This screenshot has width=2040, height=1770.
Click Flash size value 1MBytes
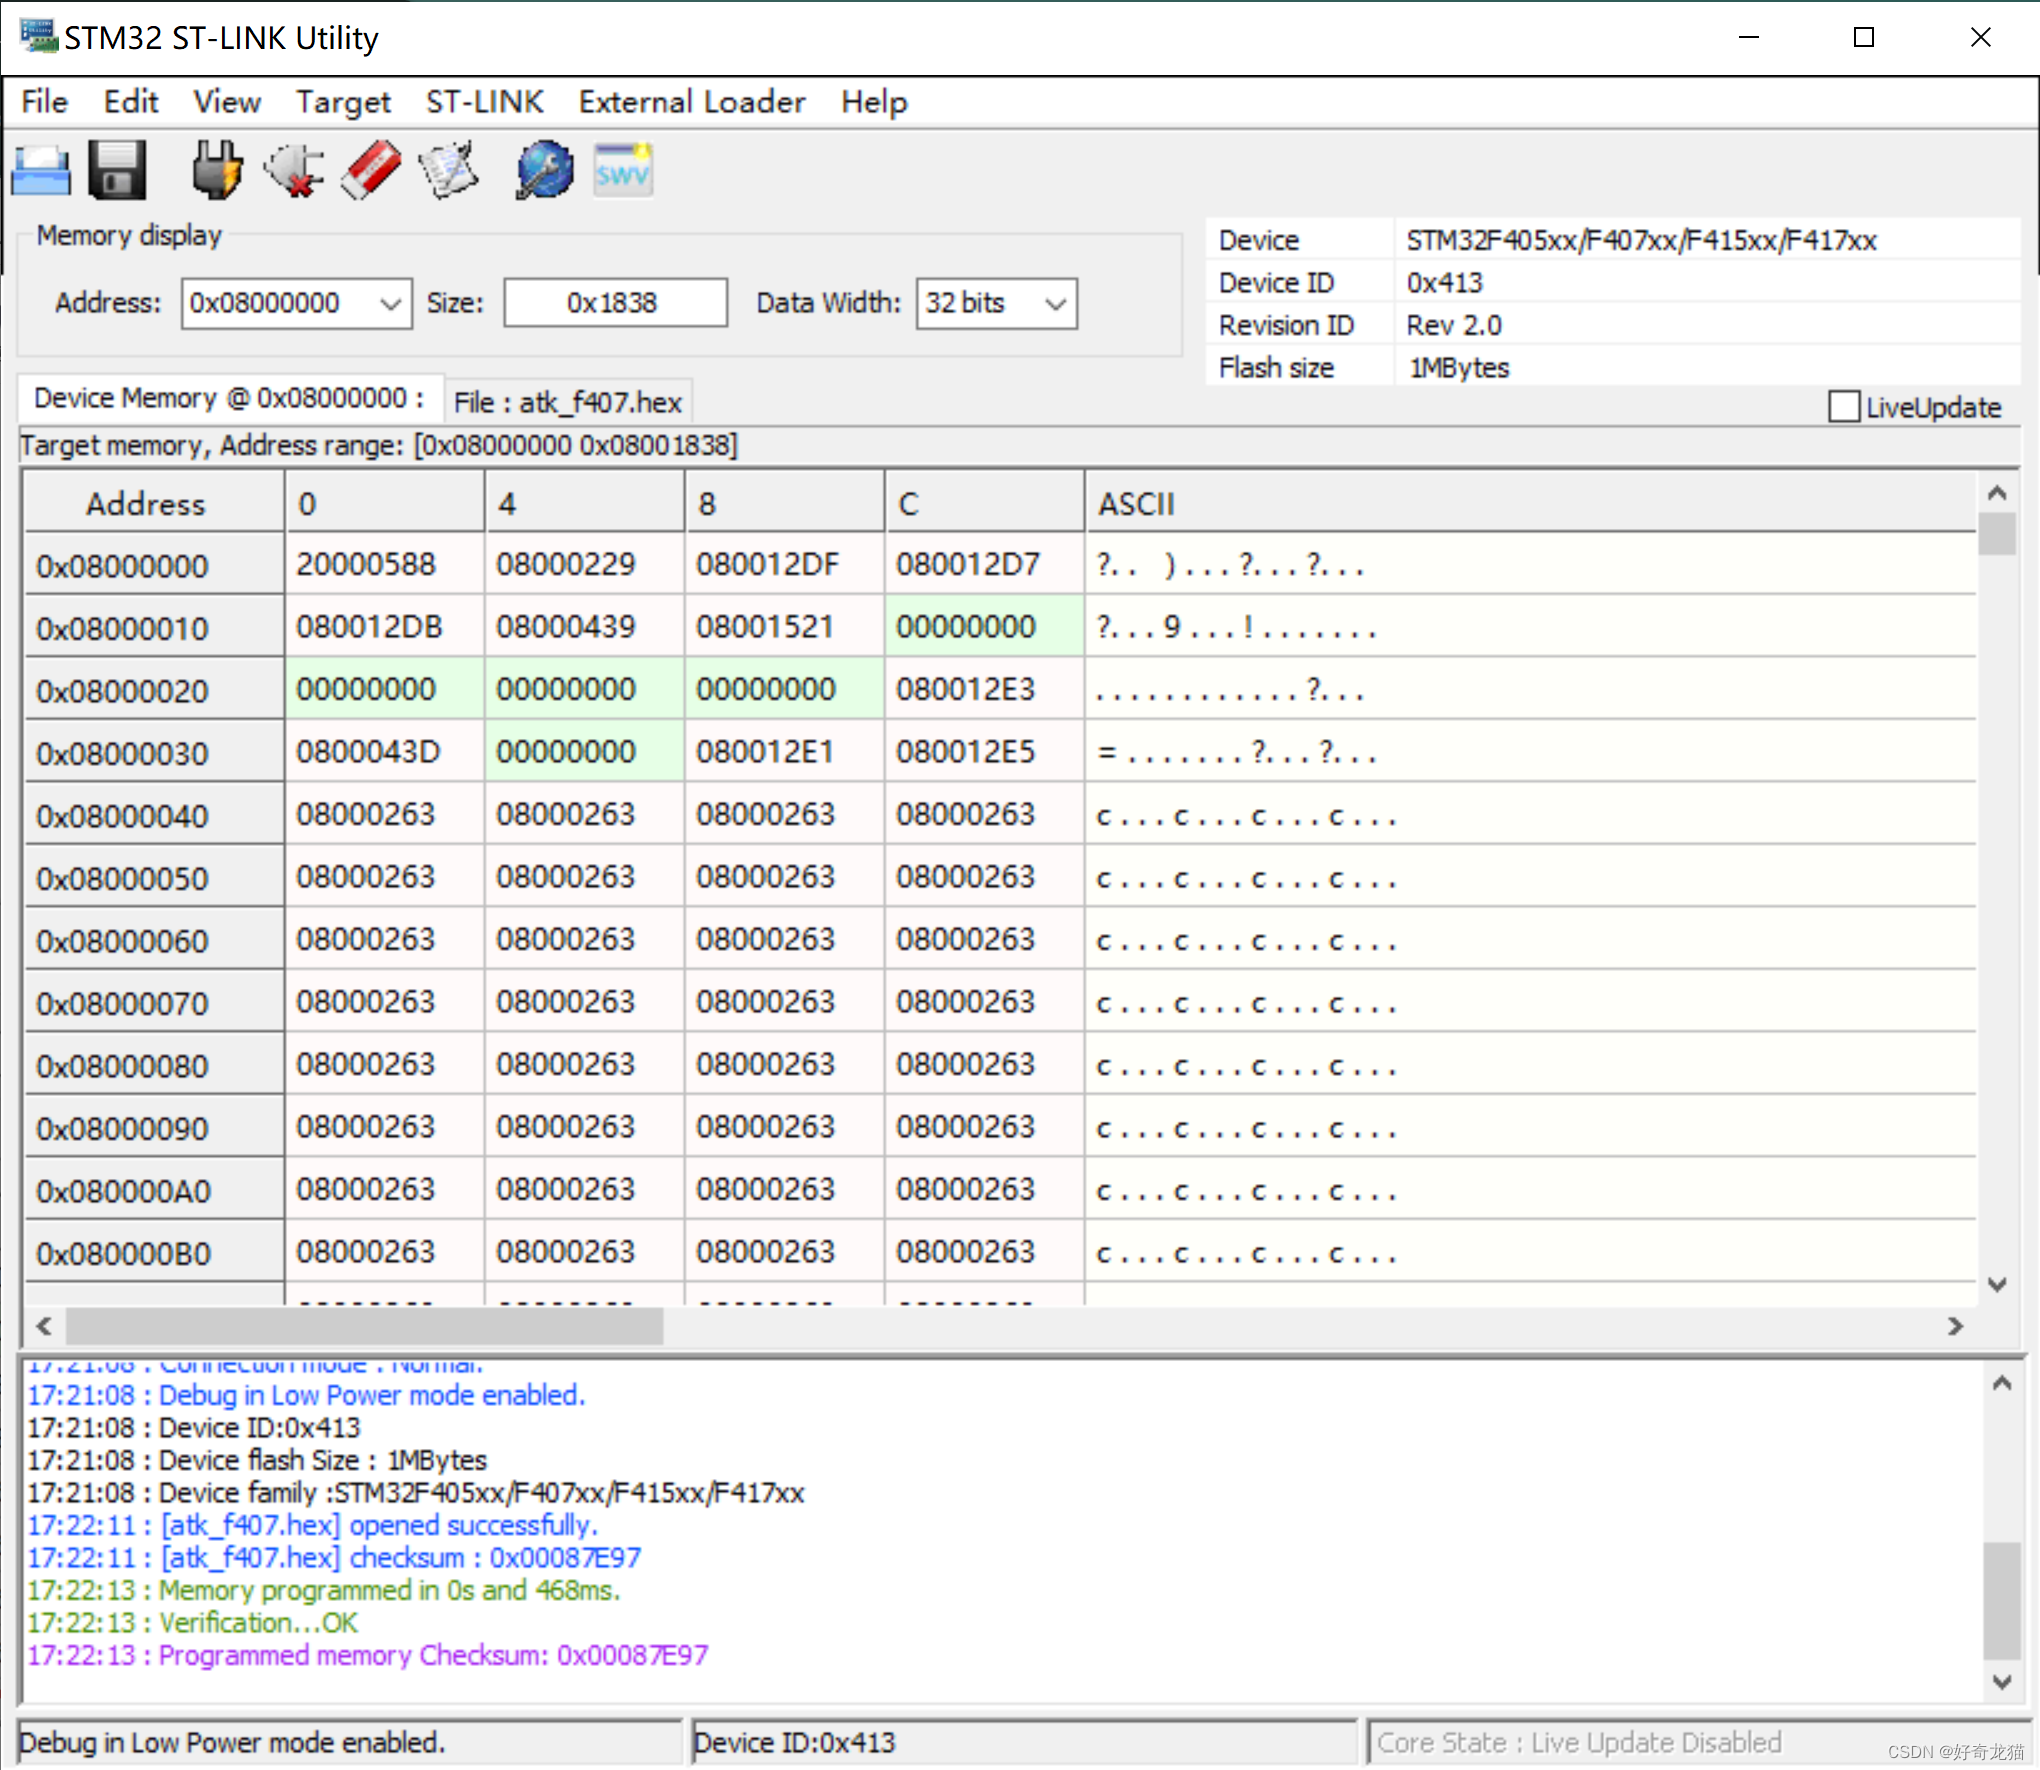(1458, 368)
